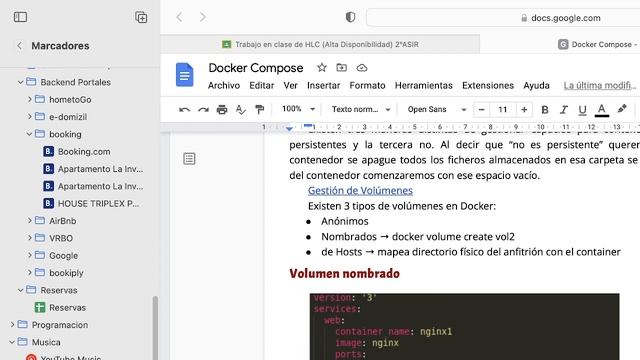Viewport: 640px width, 360px height.
Task: Rename the Docker Compose document title
Action: tap(256, 68)
